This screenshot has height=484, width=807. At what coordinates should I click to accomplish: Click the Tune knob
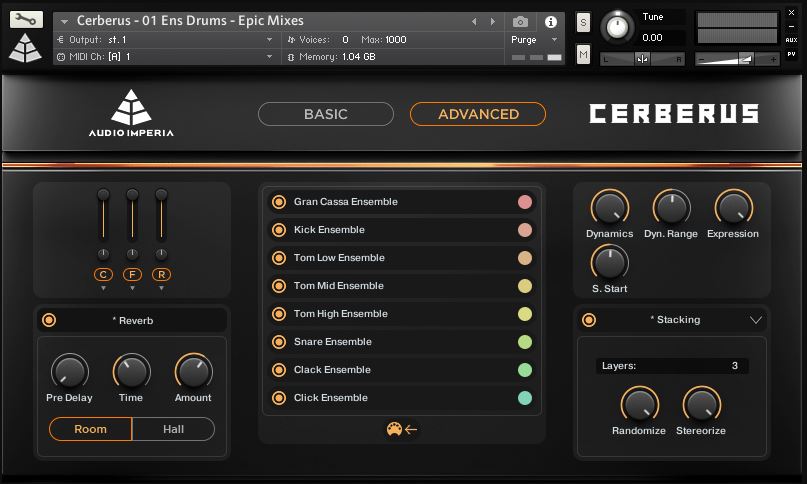[x=618, y=27]
